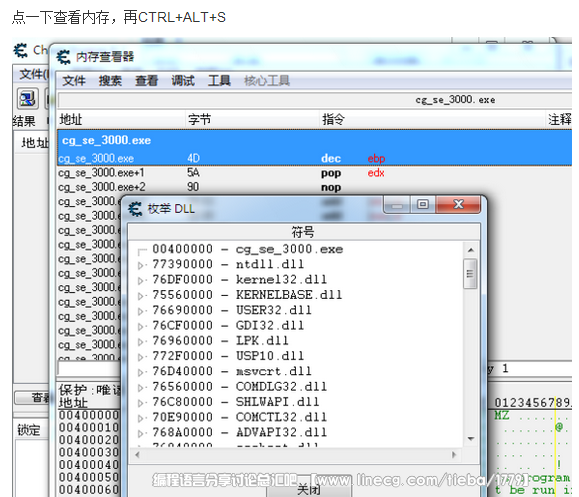Open the 搜索 menu
579x497 pixels.
(x=110, y=80)
